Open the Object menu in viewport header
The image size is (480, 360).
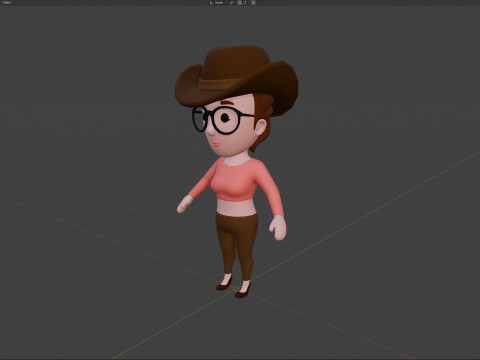tap(6, 2)
